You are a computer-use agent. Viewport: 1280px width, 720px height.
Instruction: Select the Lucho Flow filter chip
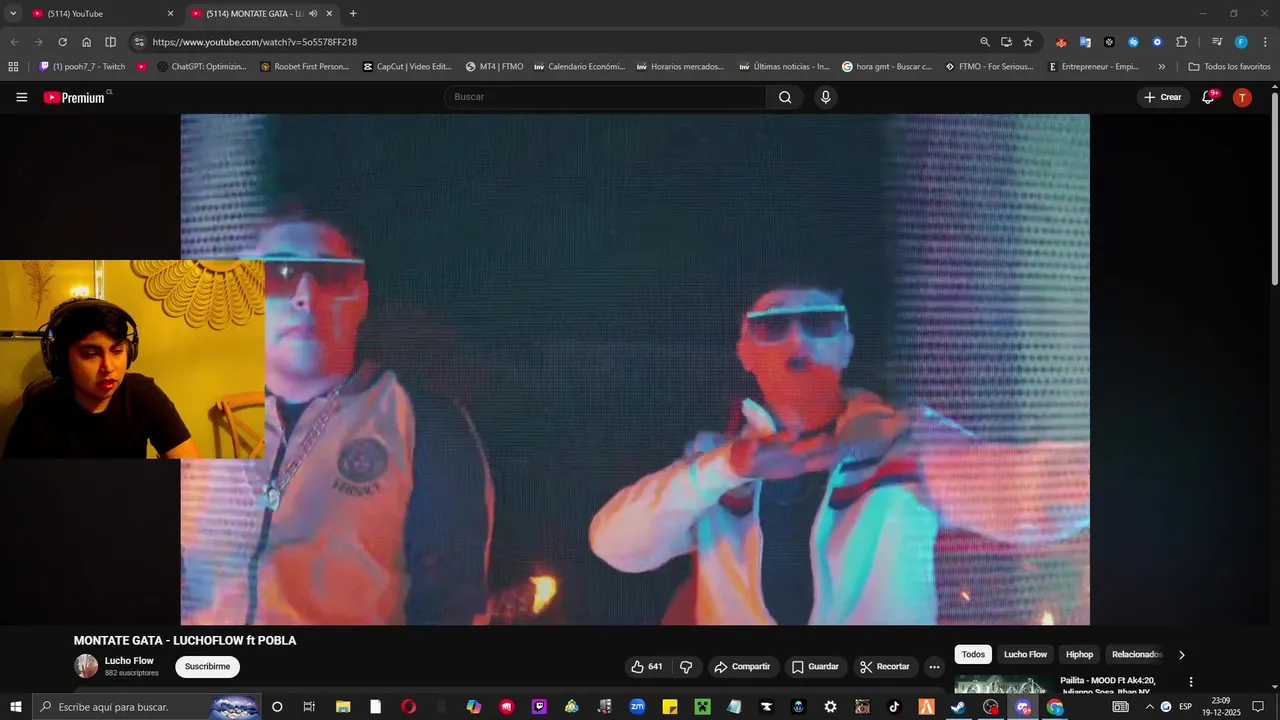[1025, 655]
